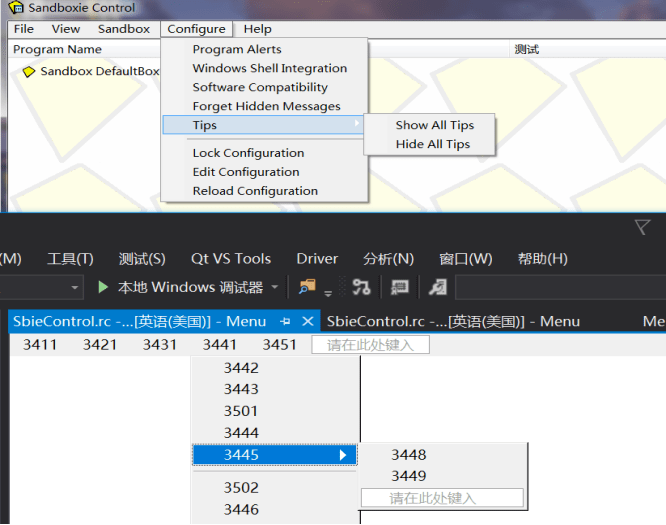
Task: Click the submenu 请在此处键入 box
Action: [x=442, y=498]
